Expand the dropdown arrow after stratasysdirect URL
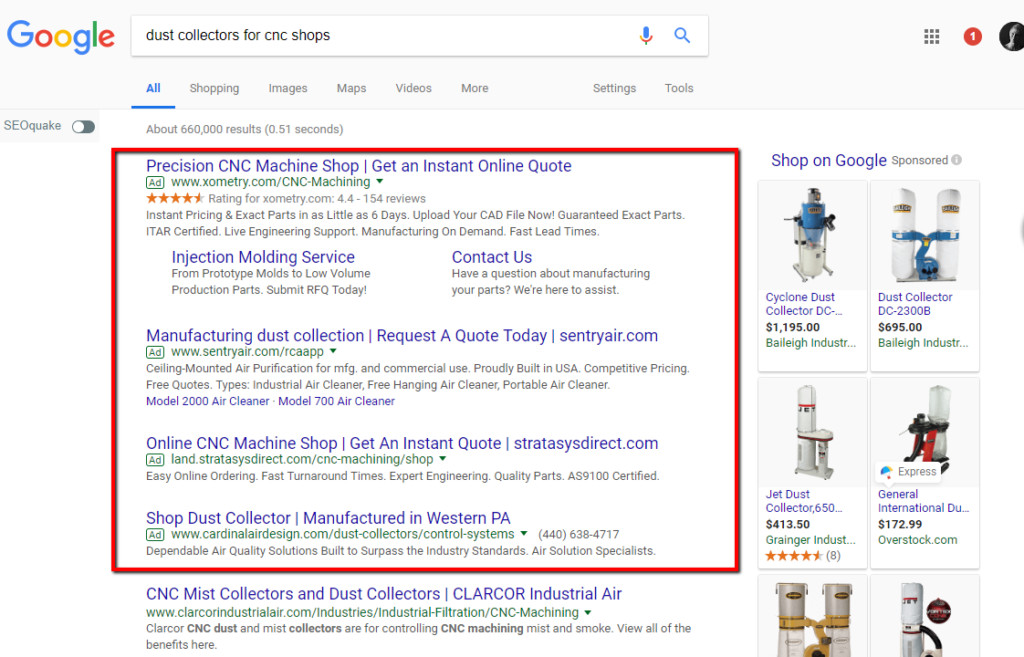The image size is (1024, 657). (x=443, y=459)
